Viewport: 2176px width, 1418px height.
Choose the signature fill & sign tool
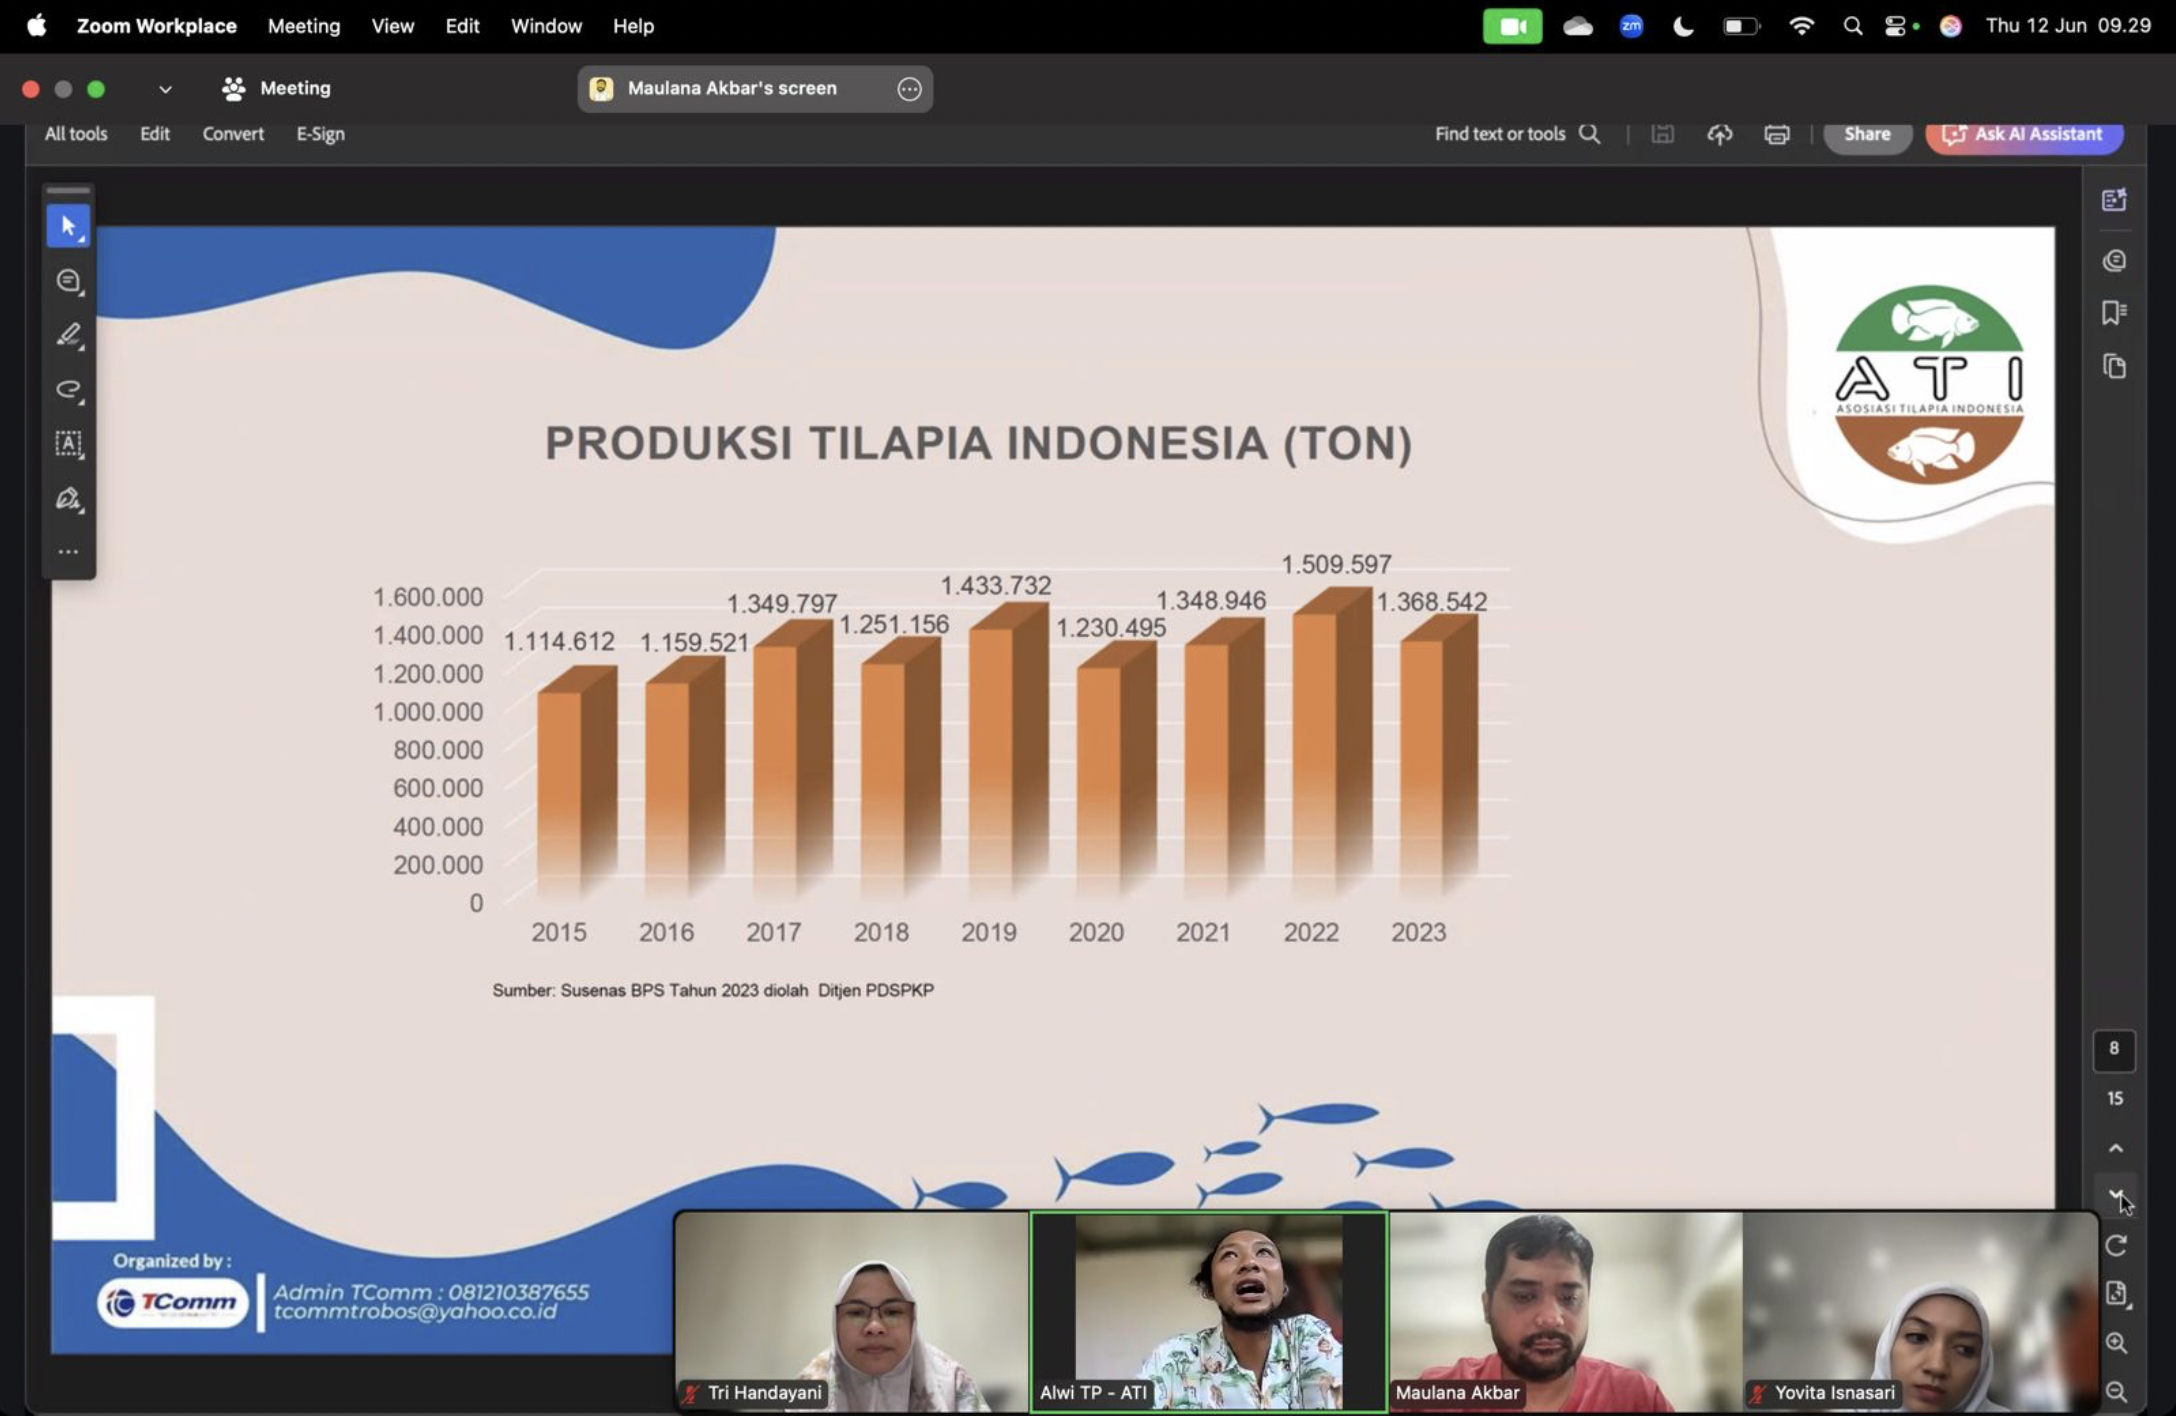click(x=68, y=499)
